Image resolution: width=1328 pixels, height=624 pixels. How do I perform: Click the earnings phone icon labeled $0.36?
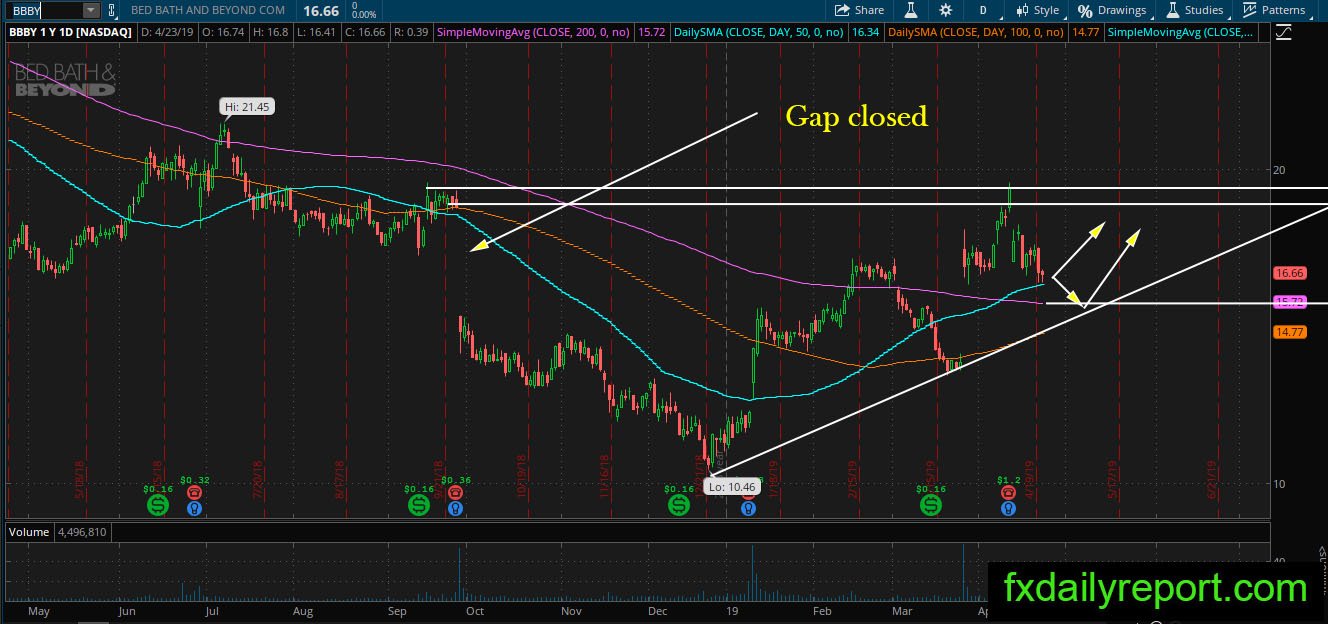coord(456,492)
